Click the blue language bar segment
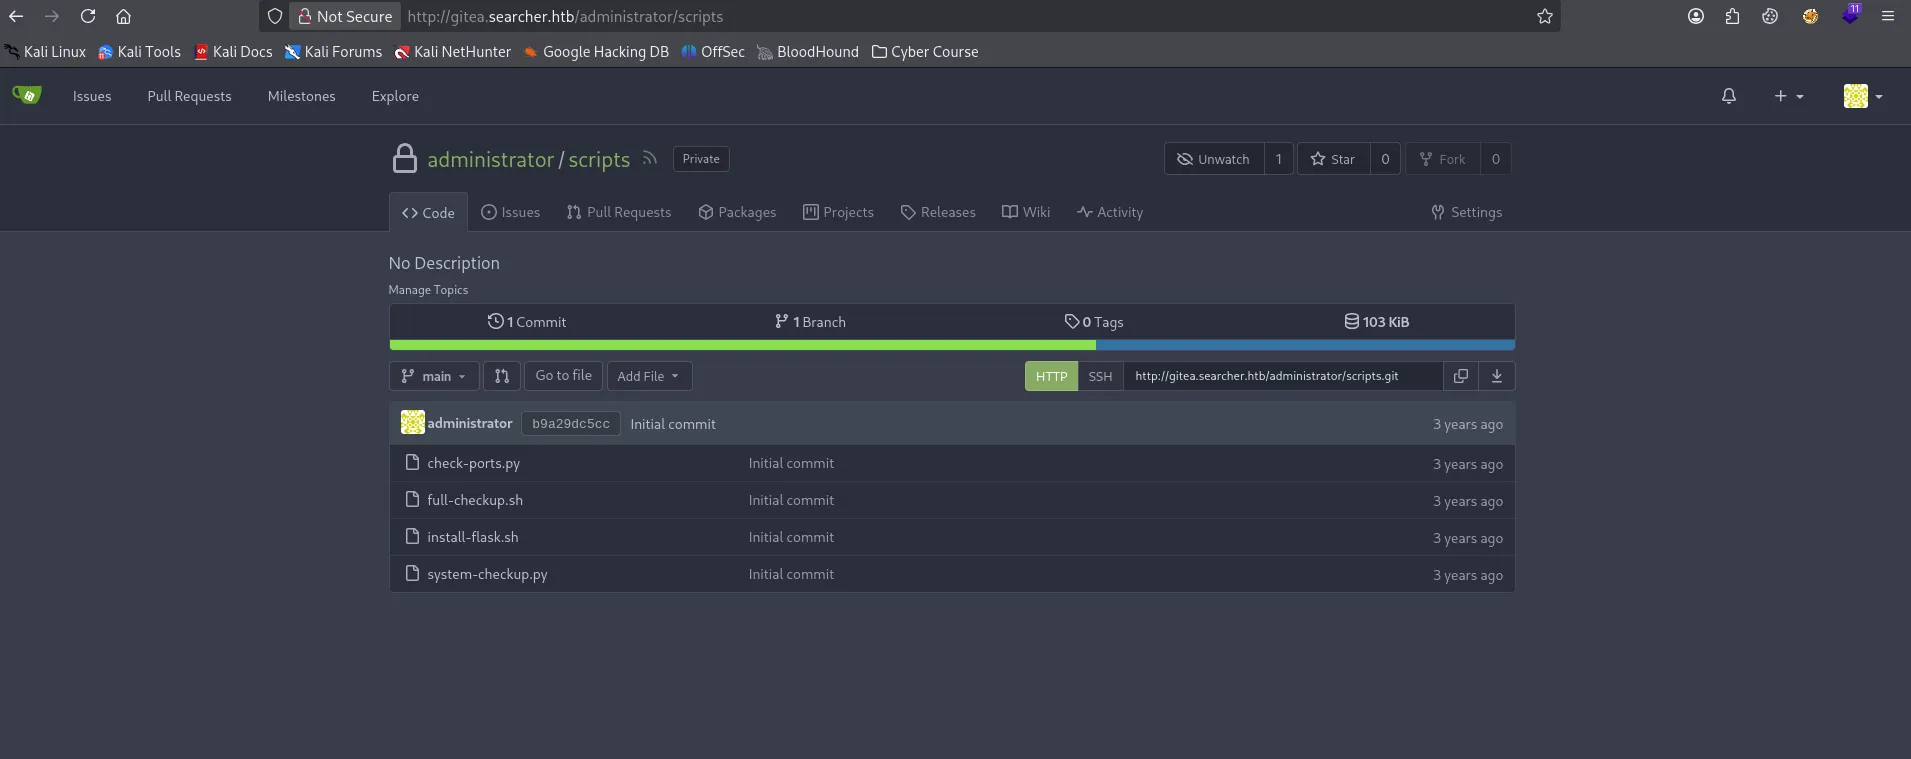This screenshot has width=1911, height=759. click(x=1305, y=345)
